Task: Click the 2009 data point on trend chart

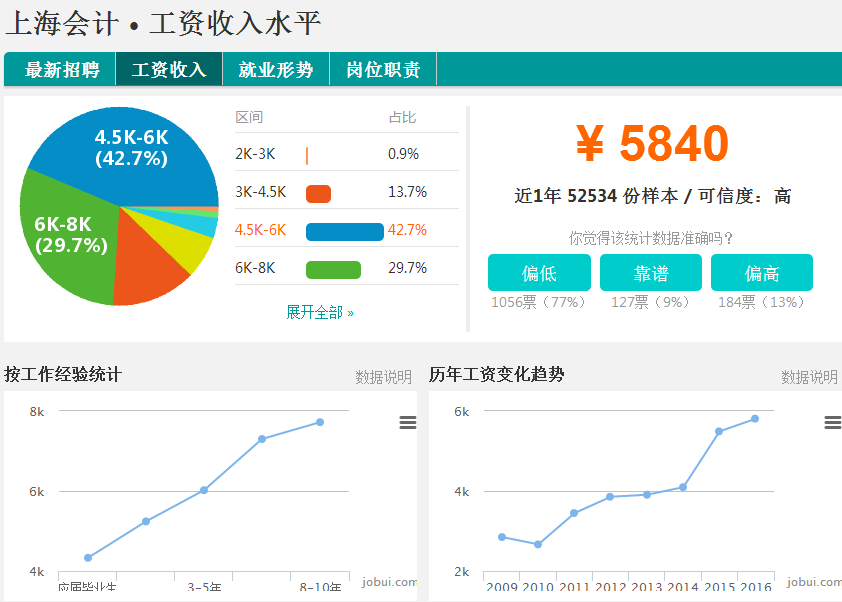Action: click(x=502, y=536)
